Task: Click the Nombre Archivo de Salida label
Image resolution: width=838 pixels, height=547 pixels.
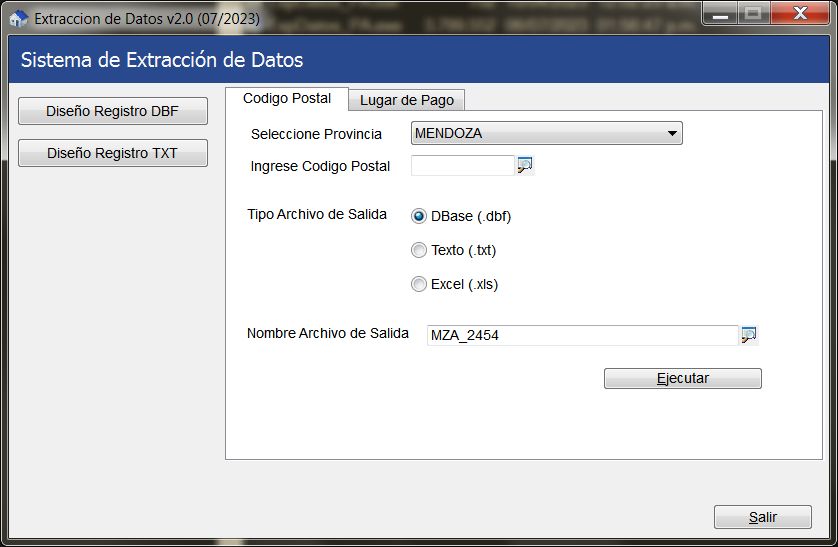Action: [x=328, y=333]
